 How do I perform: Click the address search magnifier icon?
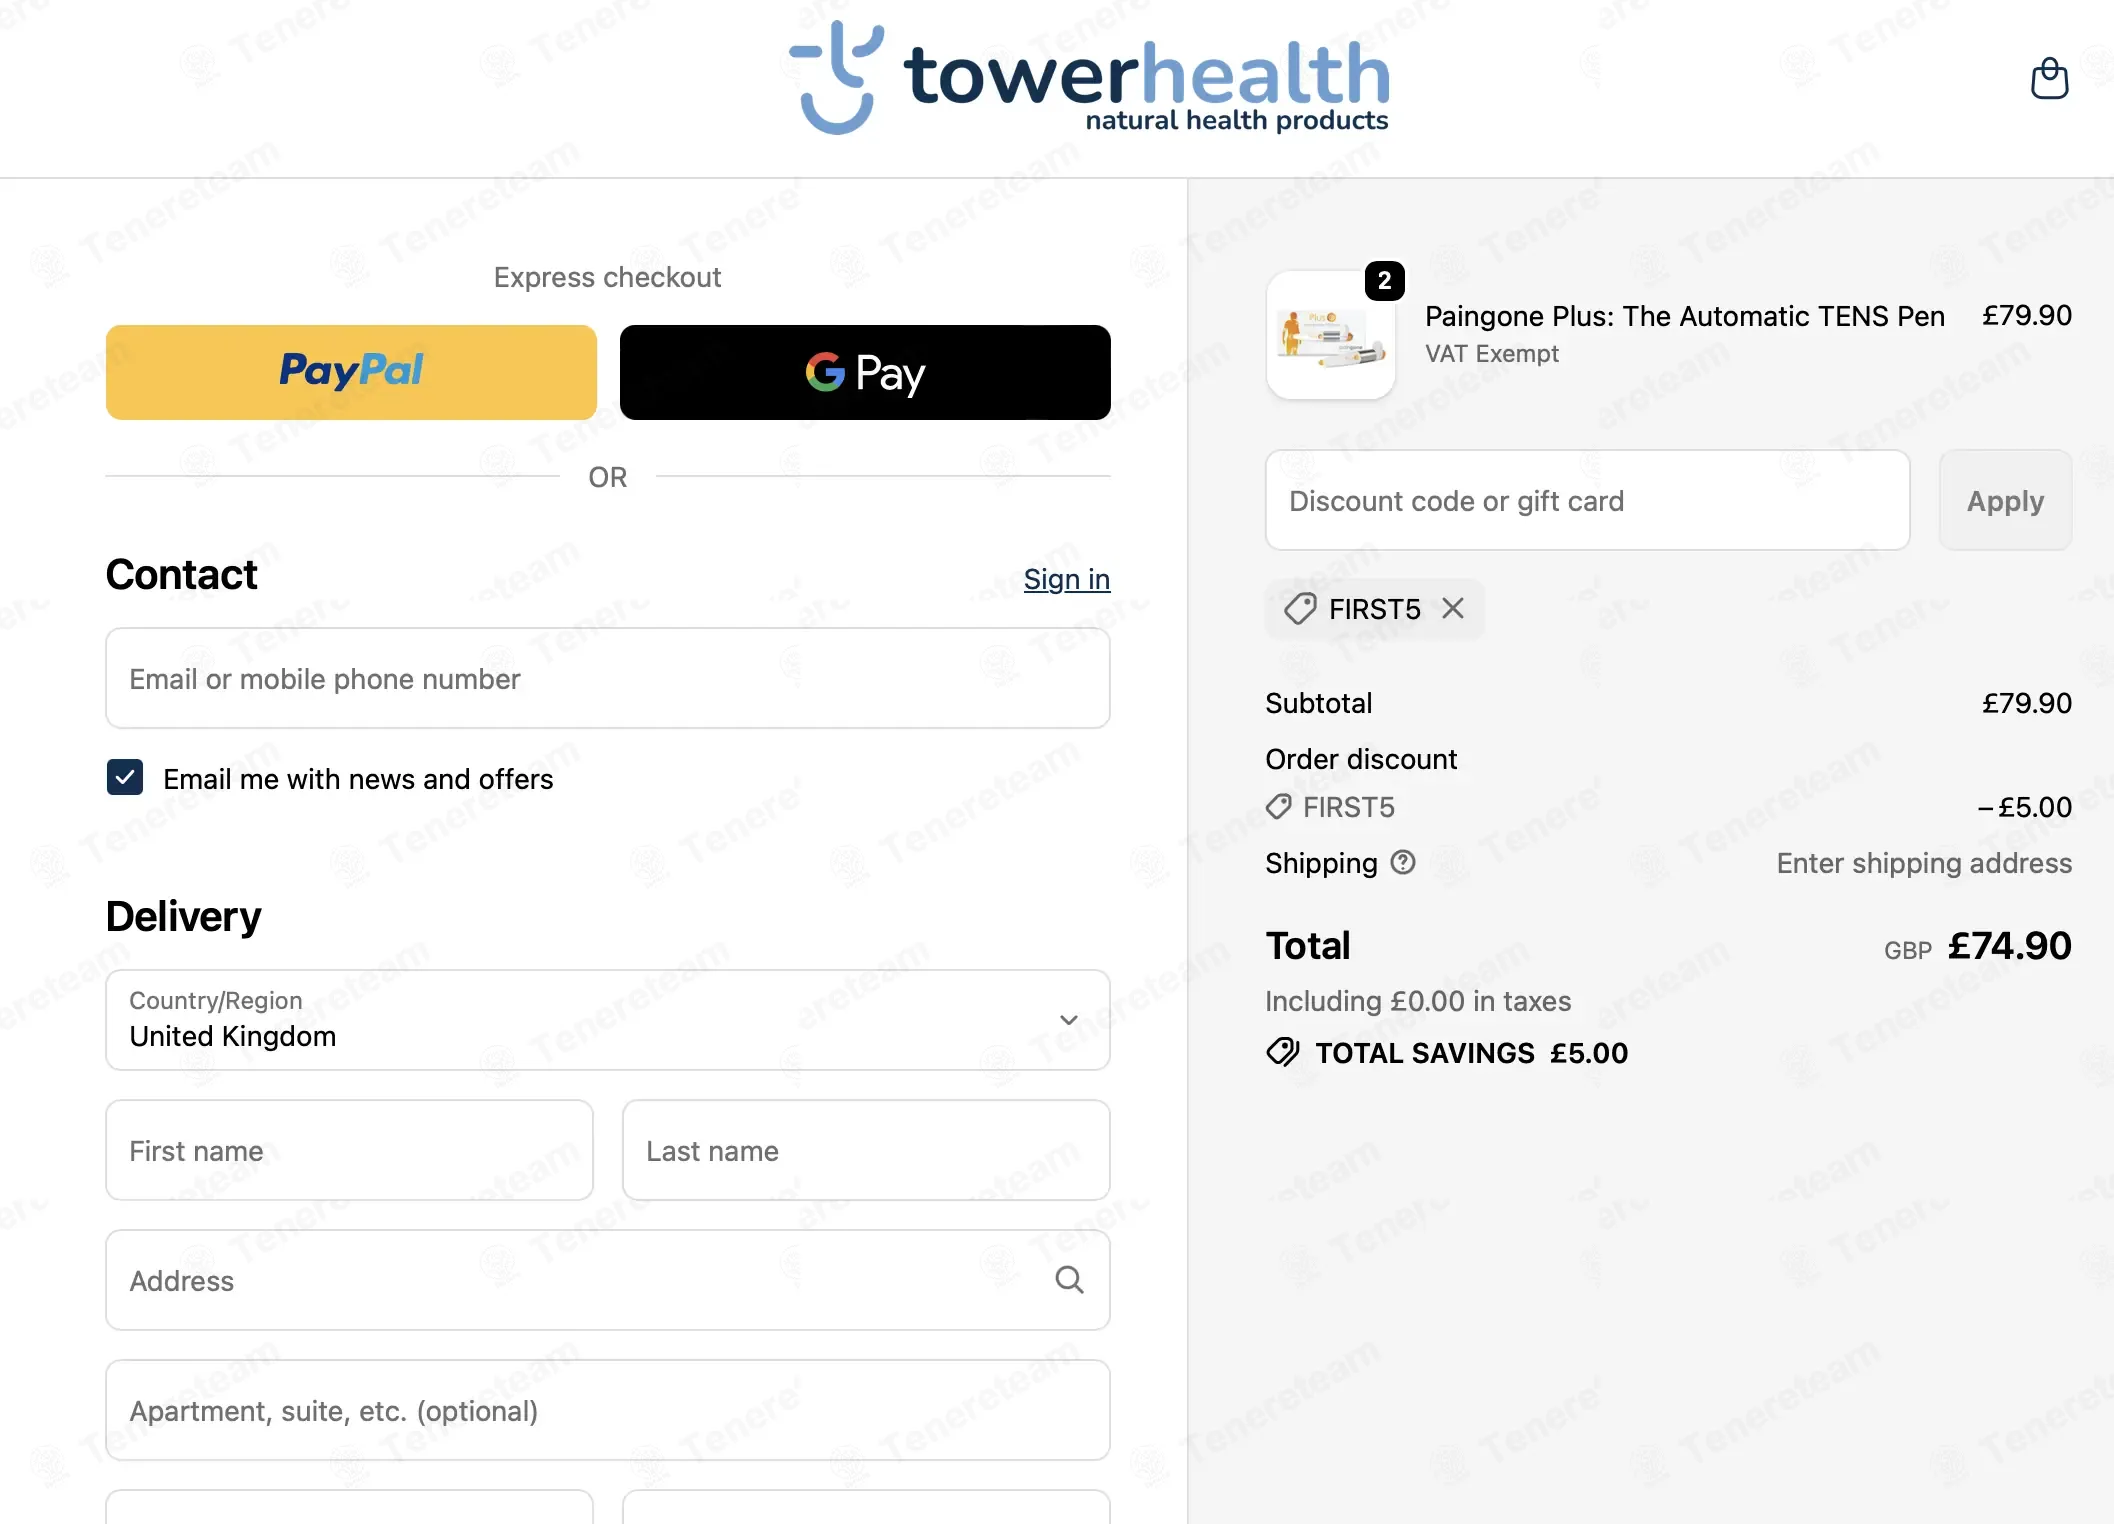[1069, 1280]
